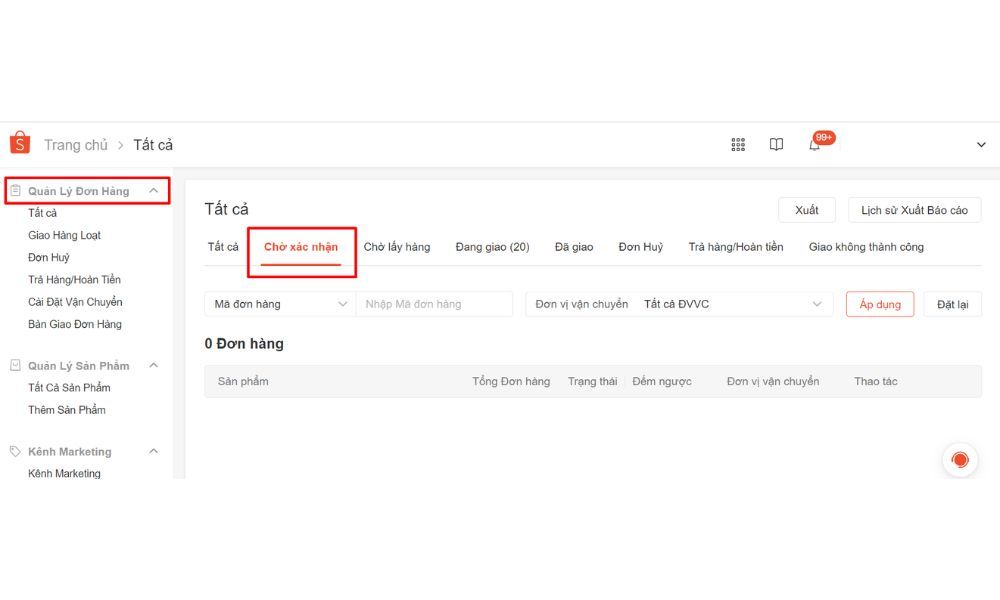Viewport: 1000px width, 600px height.
Task: Collapse the Quản Lý Đơn Hàng section
Action: coord(154,191)
